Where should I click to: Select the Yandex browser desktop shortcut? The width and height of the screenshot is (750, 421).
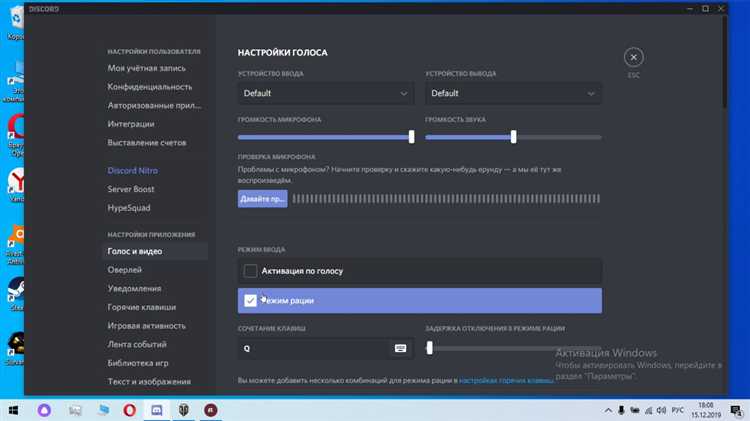point(15,184)
